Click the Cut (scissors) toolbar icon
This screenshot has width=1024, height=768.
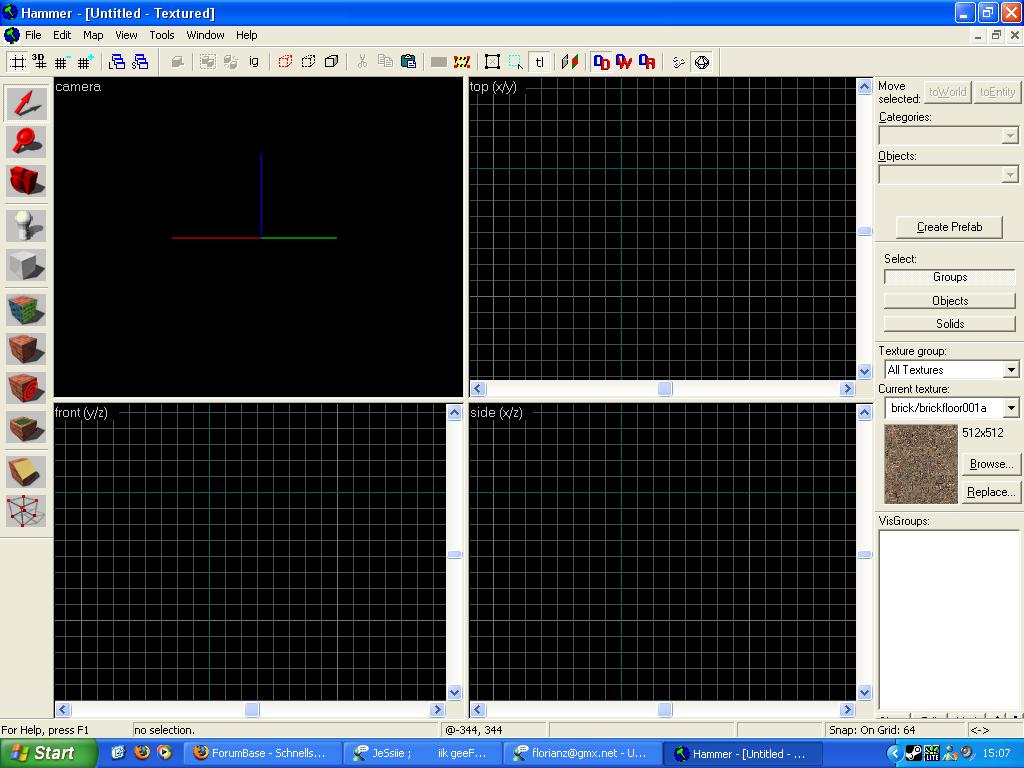click(x=362, y=62)
